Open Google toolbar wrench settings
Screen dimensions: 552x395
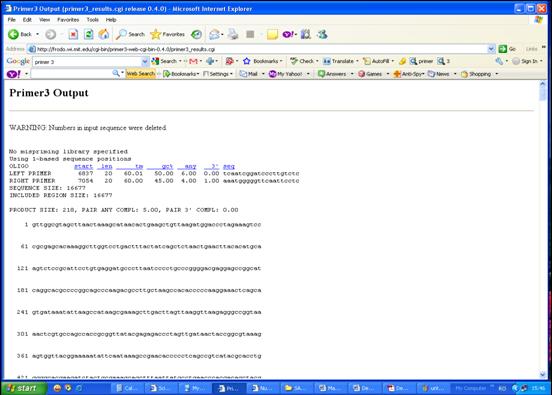499,61
